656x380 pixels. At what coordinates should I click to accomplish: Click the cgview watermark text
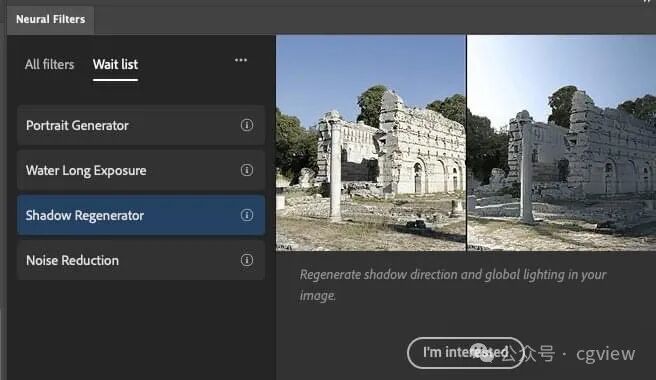click(605, 354)
